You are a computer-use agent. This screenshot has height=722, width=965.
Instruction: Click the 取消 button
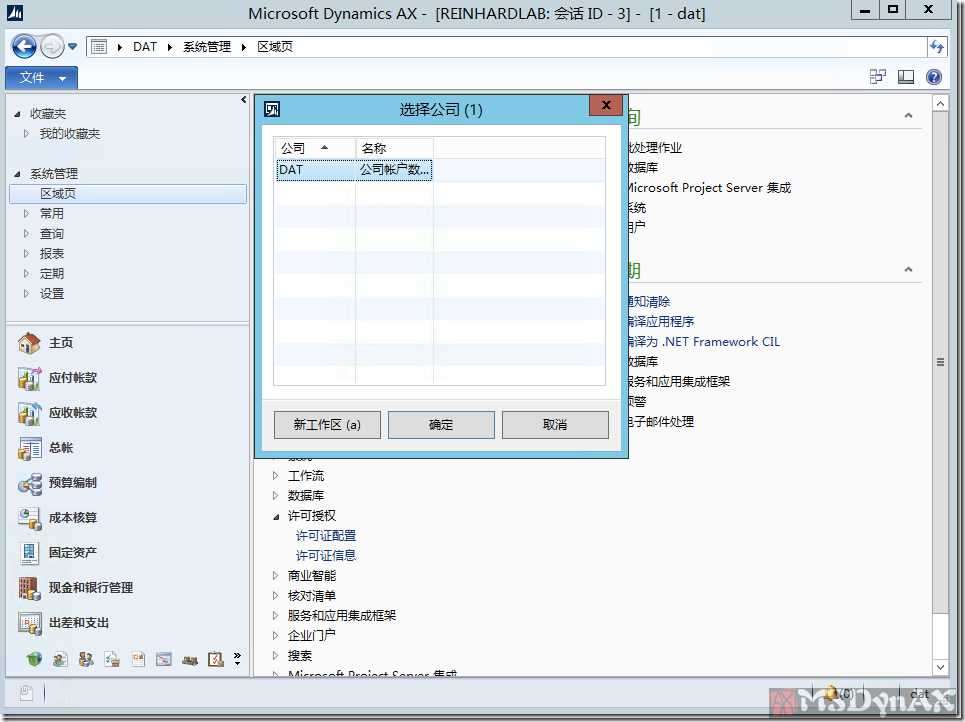click(555, 425)
